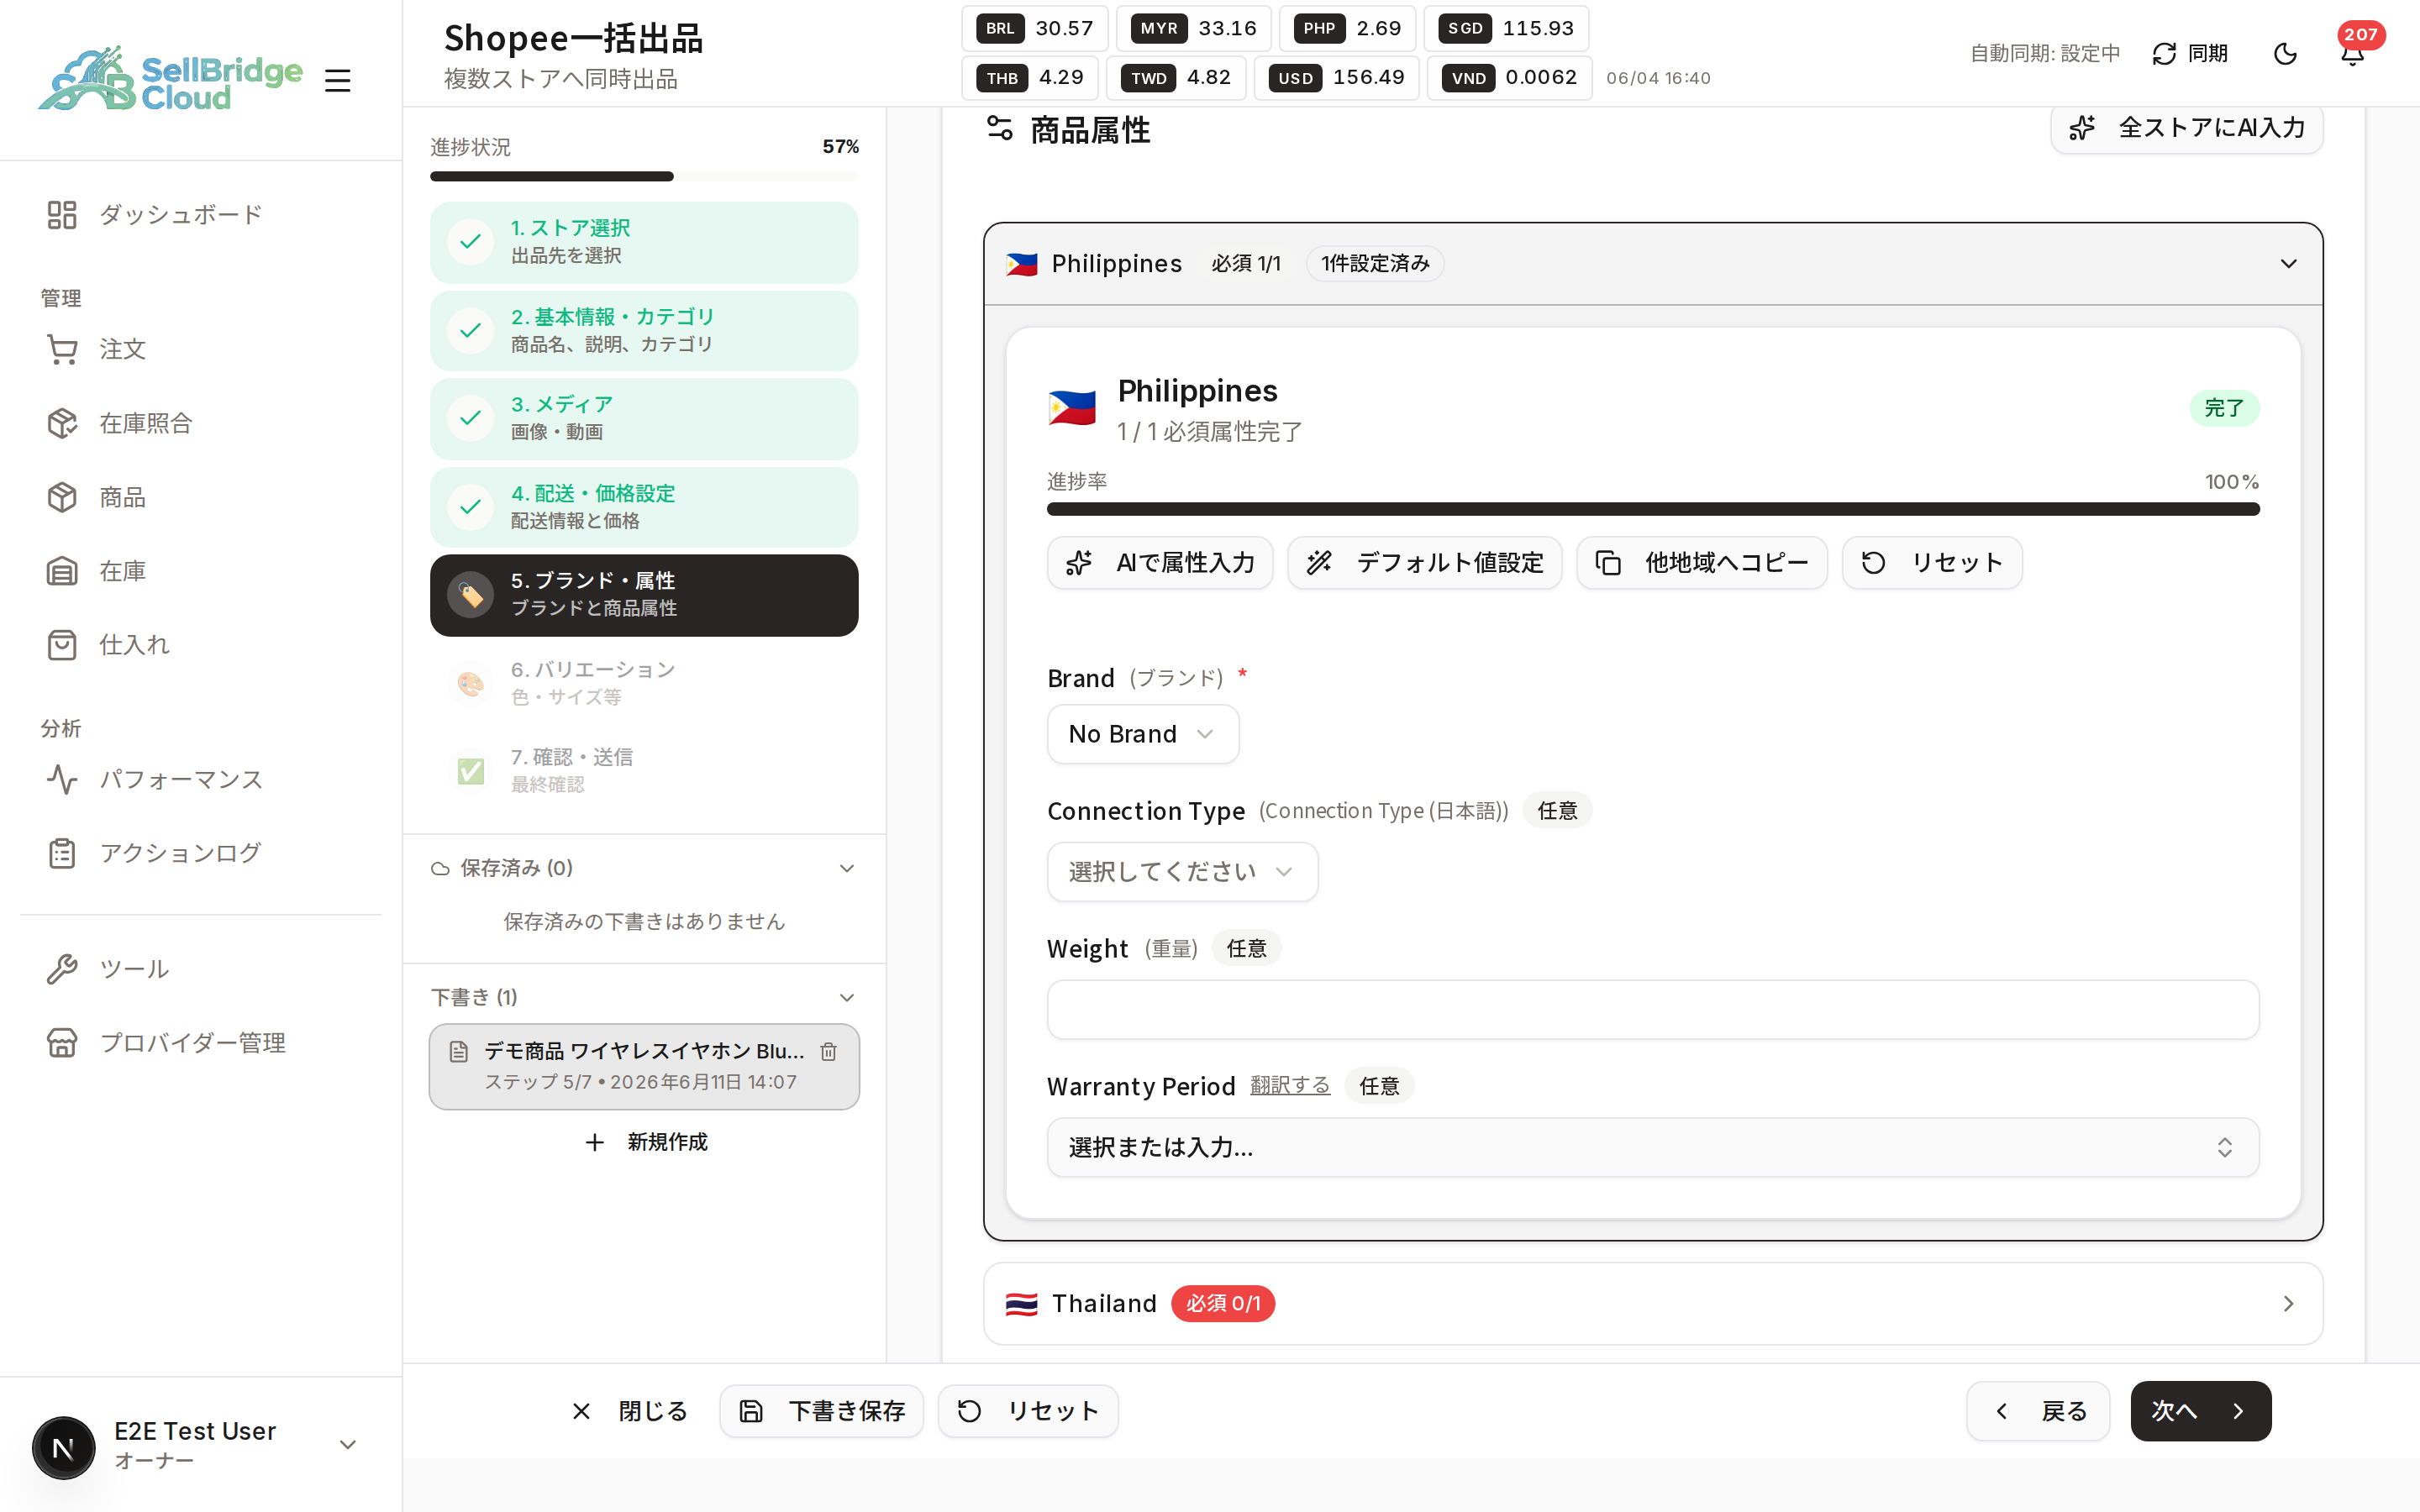Click the 同期 sync button

click(x=2190, y=53)
